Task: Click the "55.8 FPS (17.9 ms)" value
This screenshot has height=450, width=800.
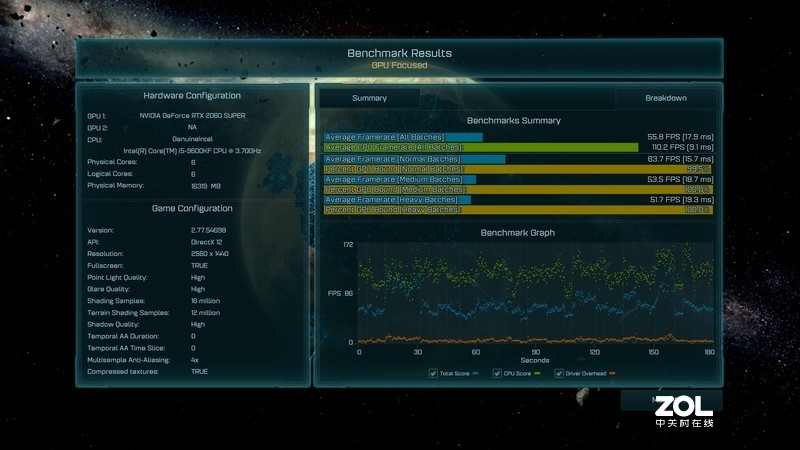Action: 680,137
